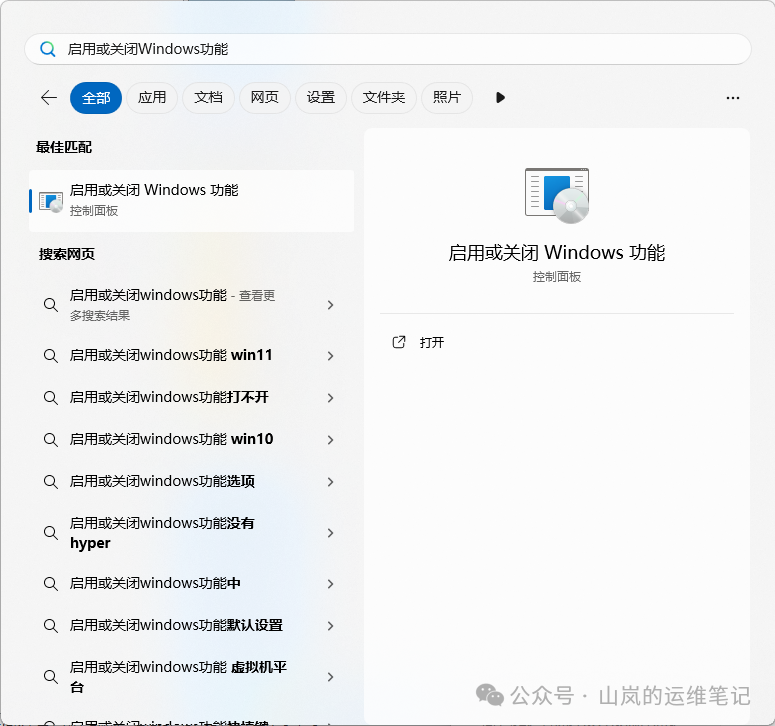775x726 pixels.
Task: Open suggestion 启用或关闭windows功能 win10
Action: point(191,439)
